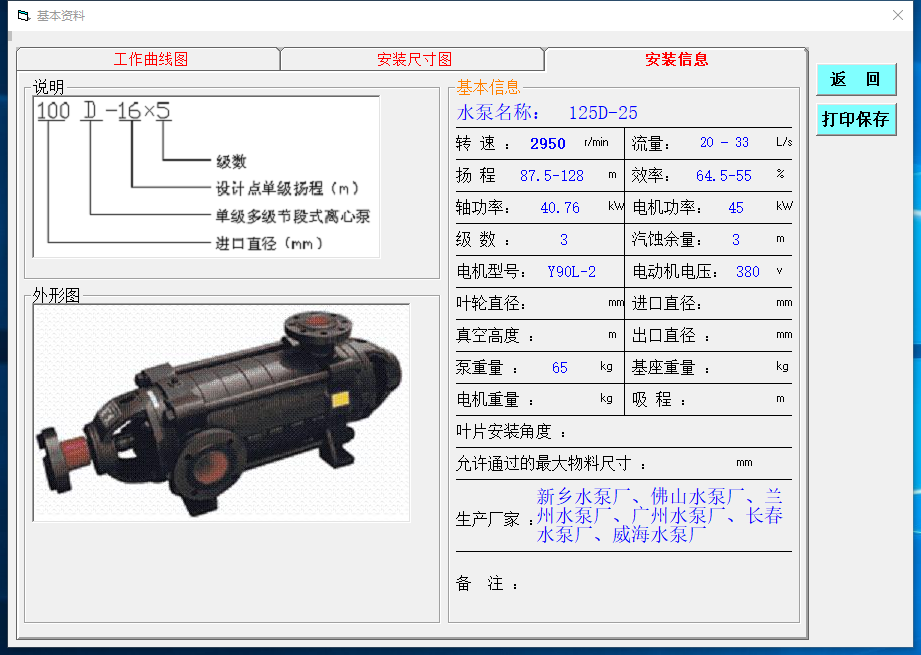Click the 说明 group heading
Screen dimensions: 921x655
pyautogui.click(x=48, y=88)
